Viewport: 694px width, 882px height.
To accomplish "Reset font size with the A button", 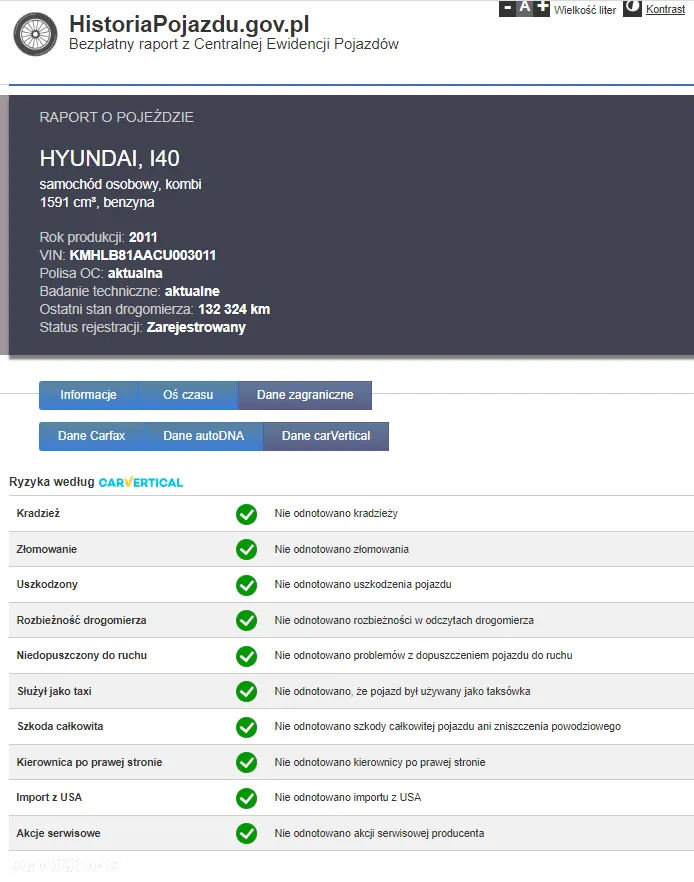I will (525, 8).
